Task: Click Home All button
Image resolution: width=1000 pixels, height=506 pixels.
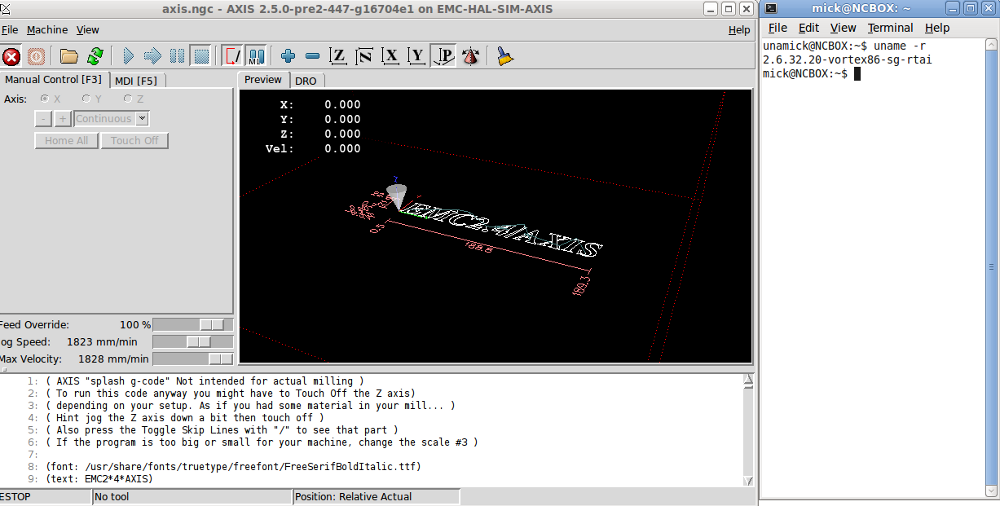Action: [x=66, y=140]
